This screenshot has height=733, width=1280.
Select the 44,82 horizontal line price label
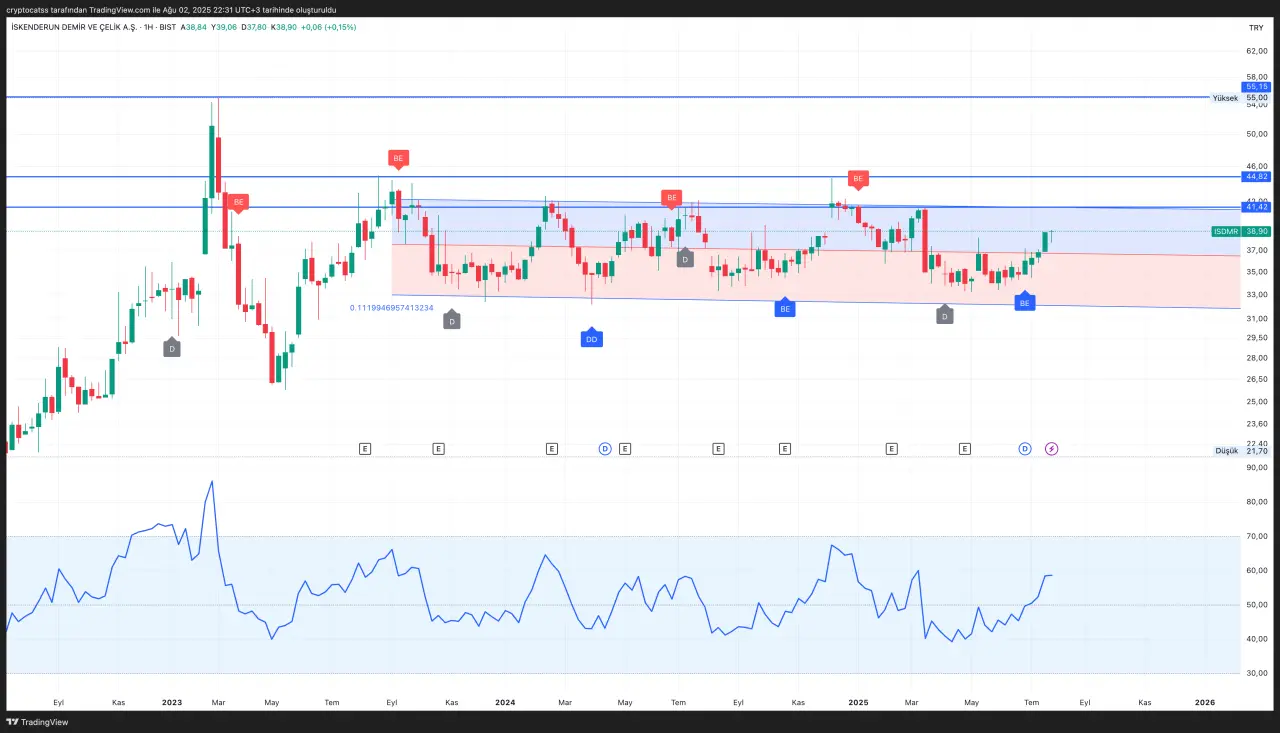click(x=1256, y=176)
